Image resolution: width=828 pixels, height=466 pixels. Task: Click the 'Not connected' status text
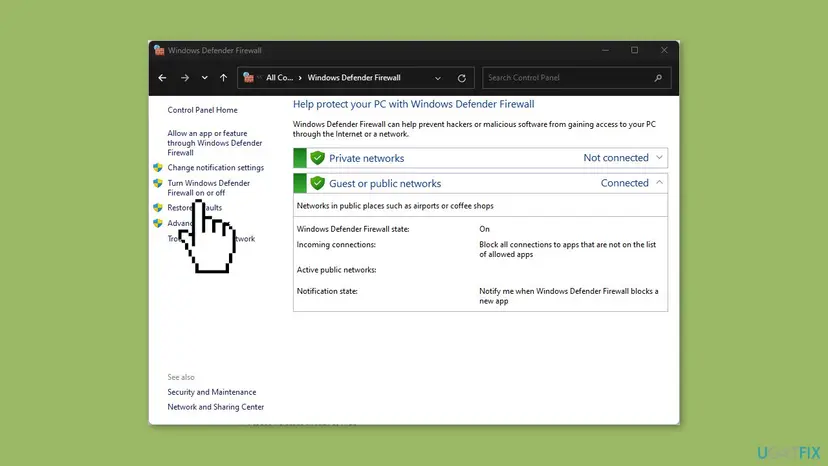click(616, 157)
